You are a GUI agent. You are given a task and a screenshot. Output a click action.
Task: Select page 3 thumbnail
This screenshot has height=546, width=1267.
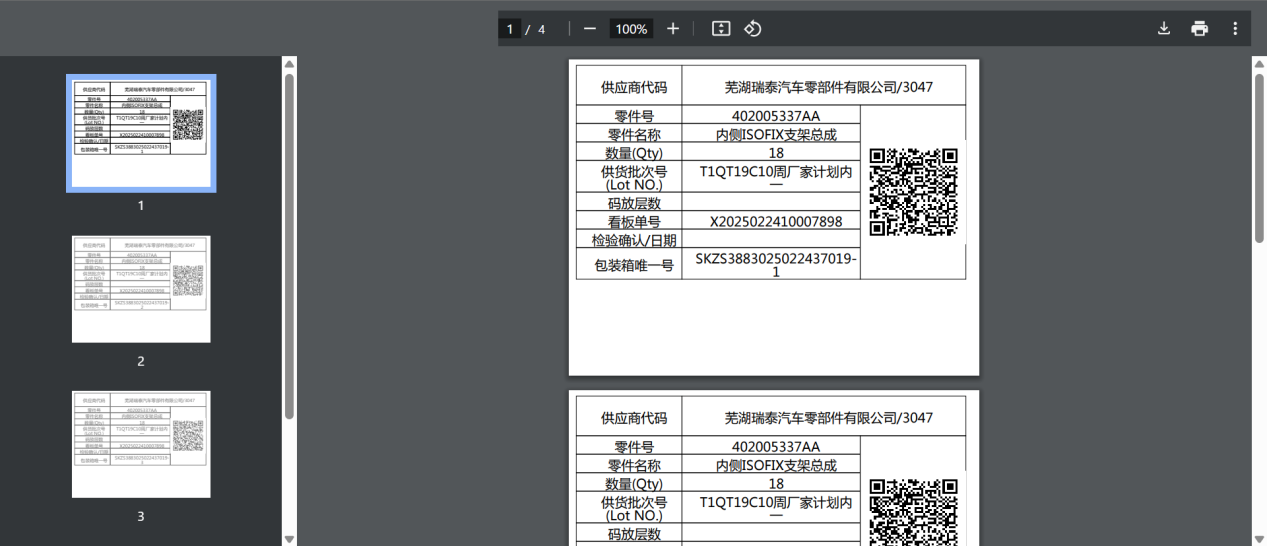point(141,444)
